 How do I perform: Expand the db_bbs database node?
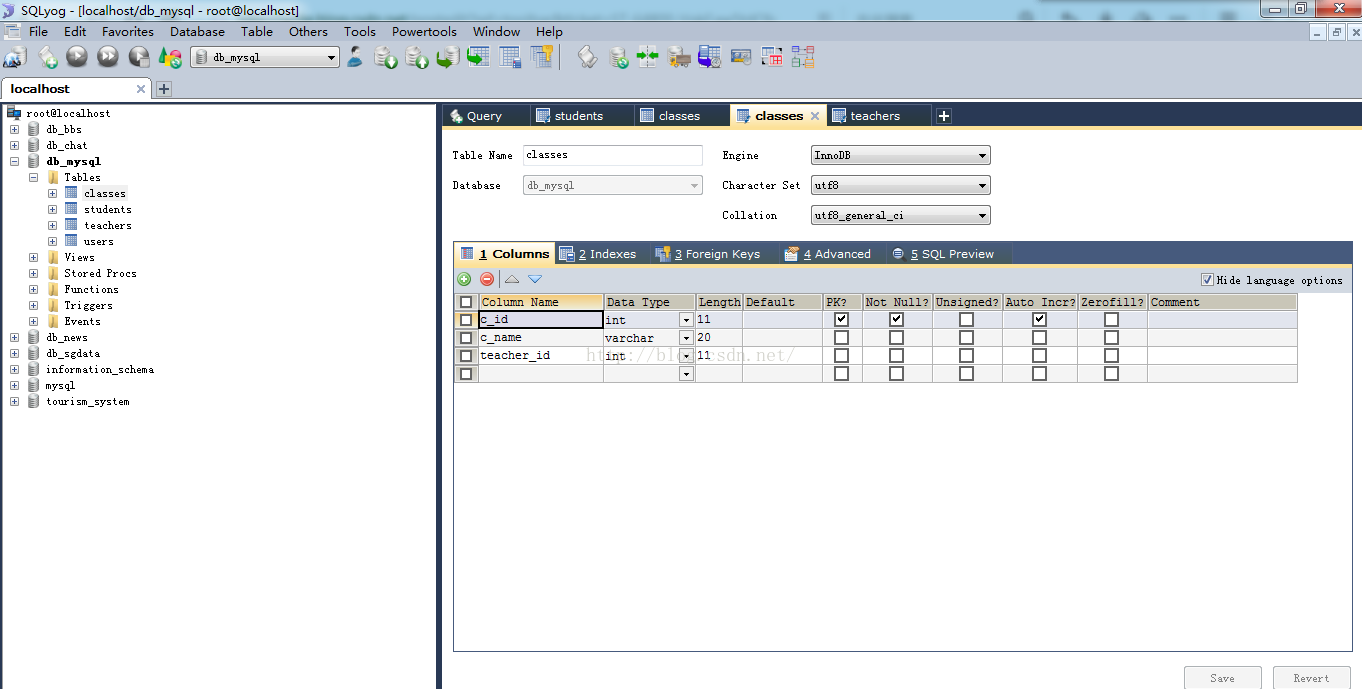click(14, 129)
